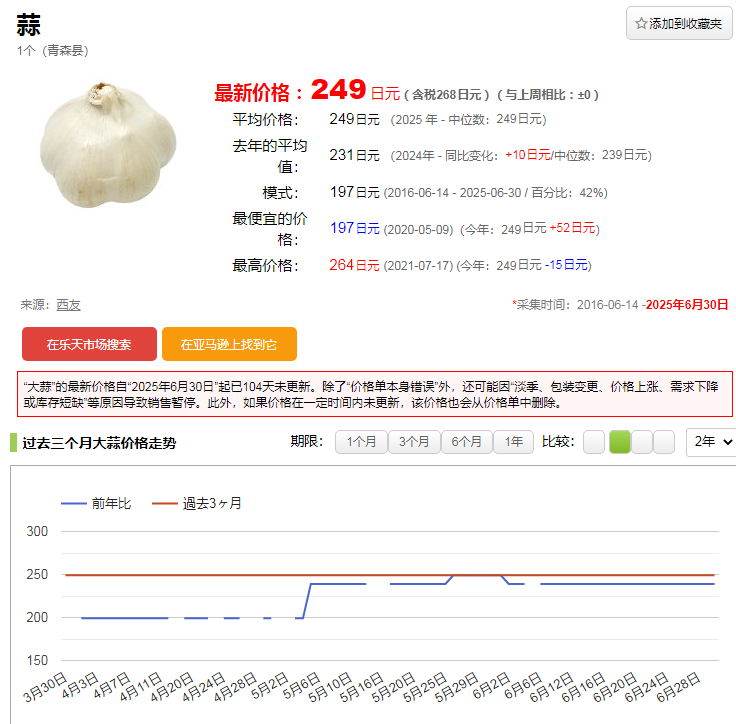
Task: Toggle the third comparison box
Action: [642, 442]
